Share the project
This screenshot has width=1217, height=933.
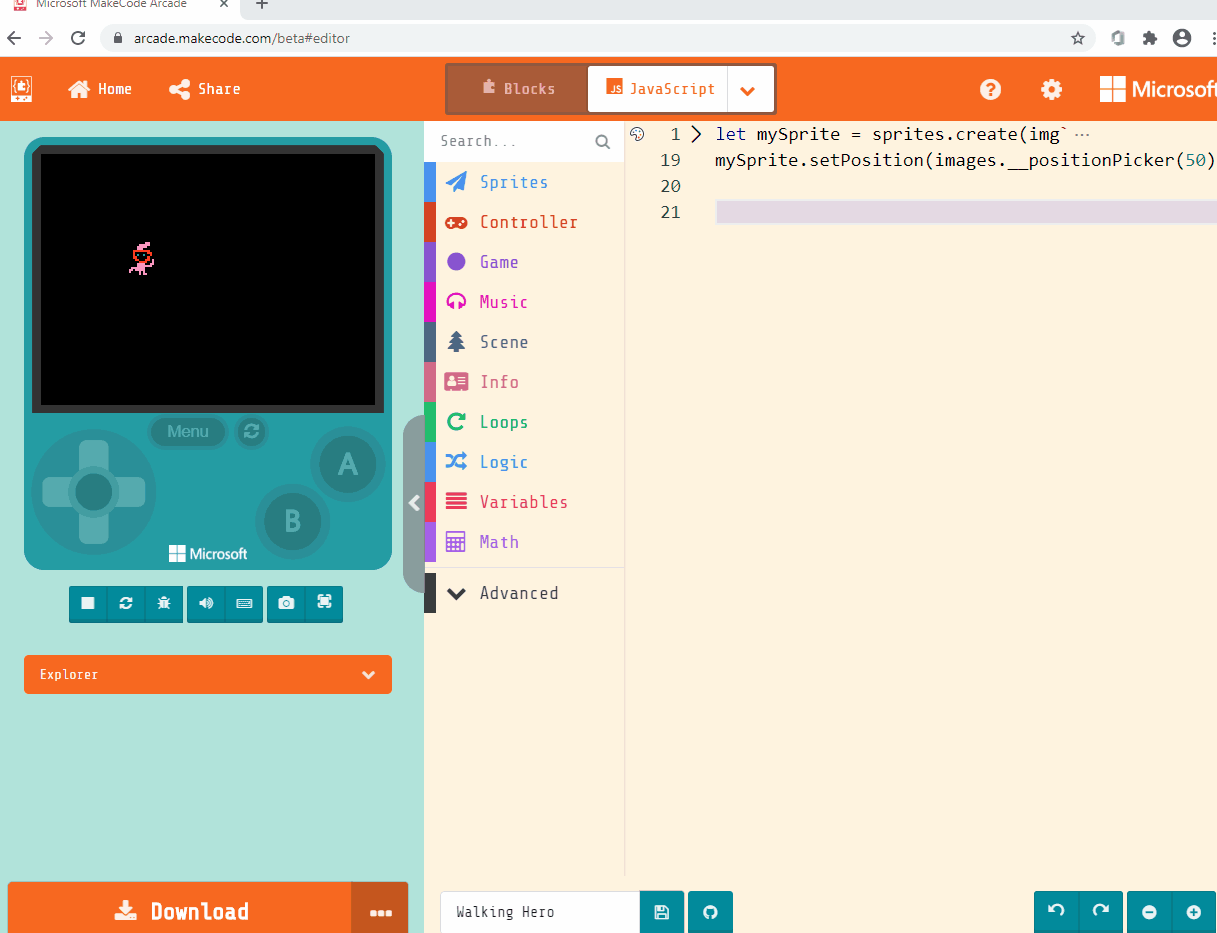pyautogui.click(x=204, y=89)
